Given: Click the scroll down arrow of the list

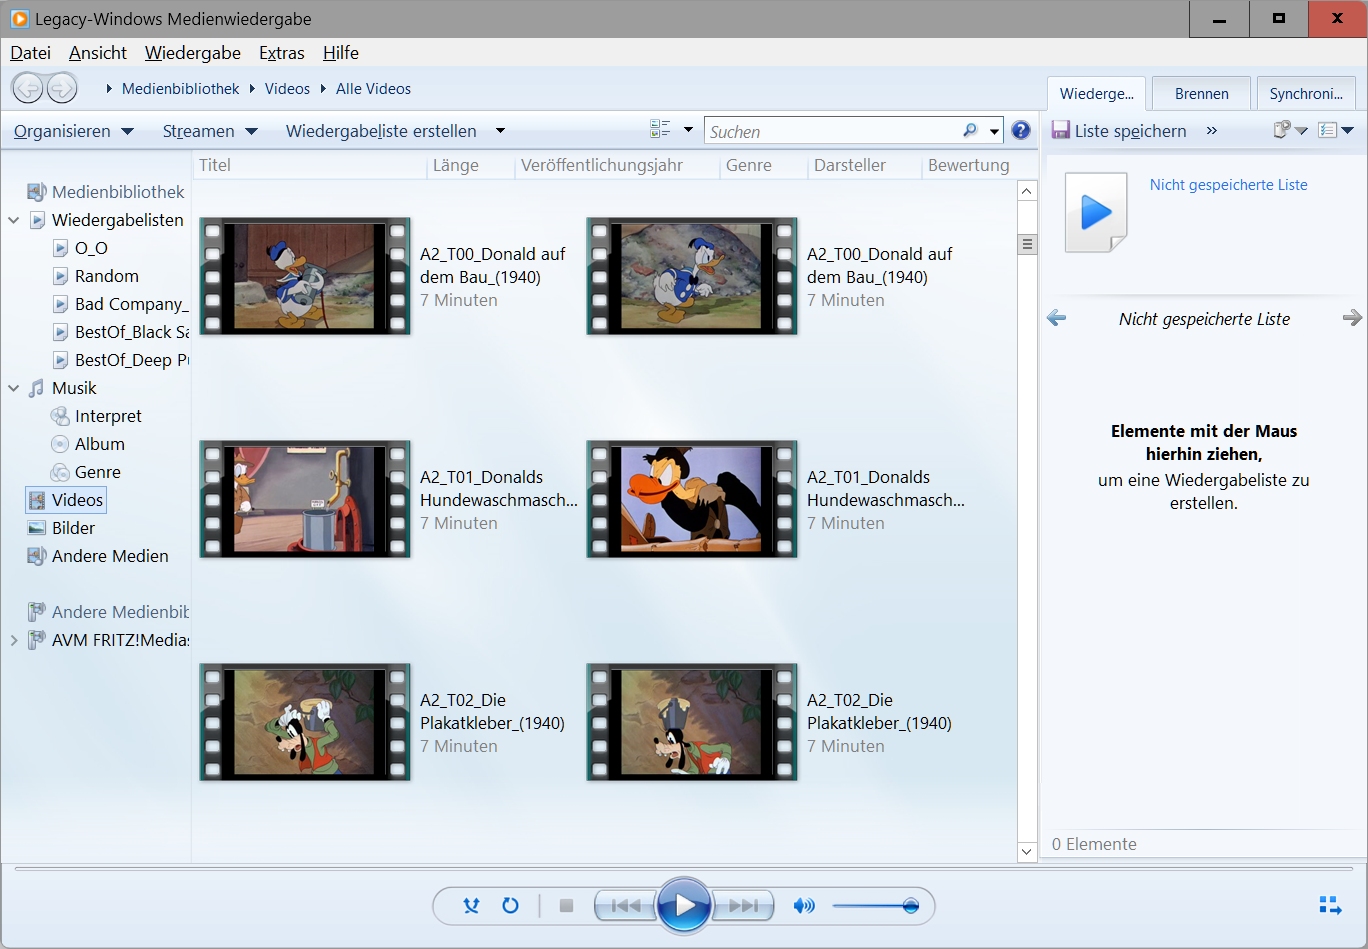Looking at the screenshot, I should [1027, 852].
